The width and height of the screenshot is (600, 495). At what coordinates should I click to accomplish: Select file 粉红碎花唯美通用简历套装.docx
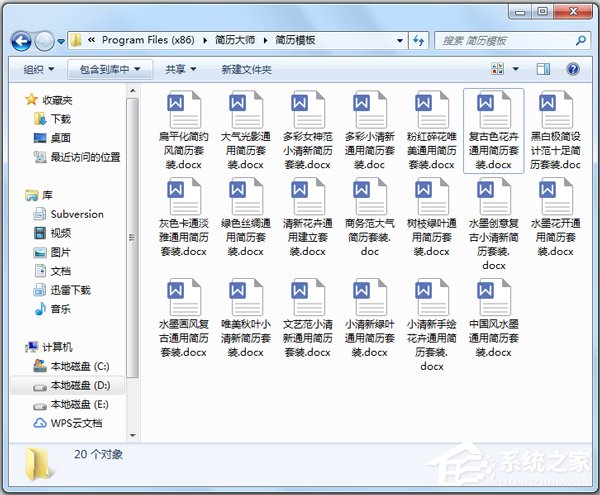tap(432, 130)
